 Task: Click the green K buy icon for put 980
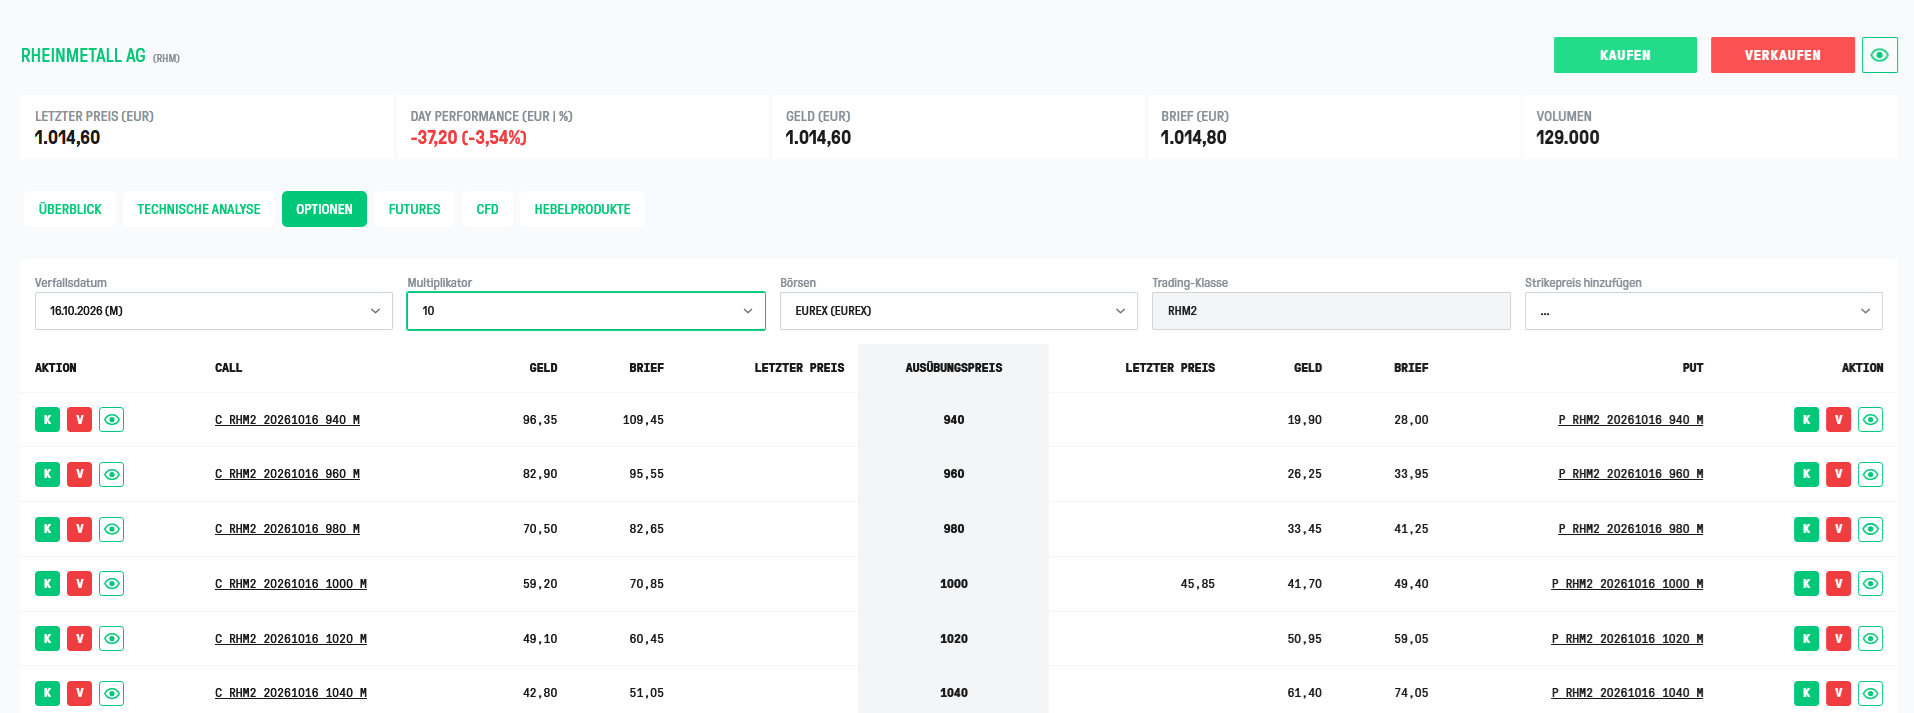pos(1806,529)
